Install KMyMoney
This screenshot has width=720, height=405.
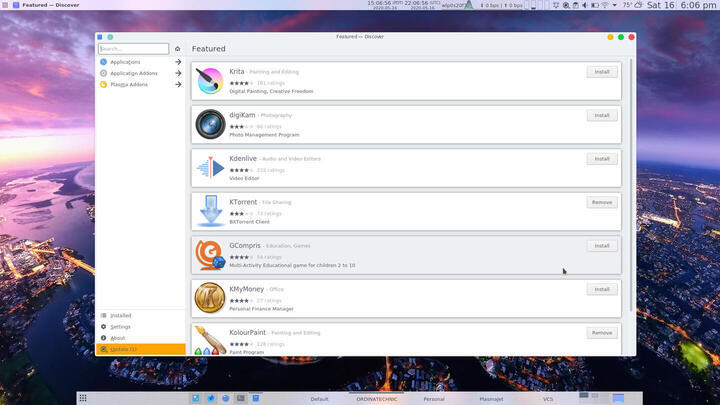point(602,289)
